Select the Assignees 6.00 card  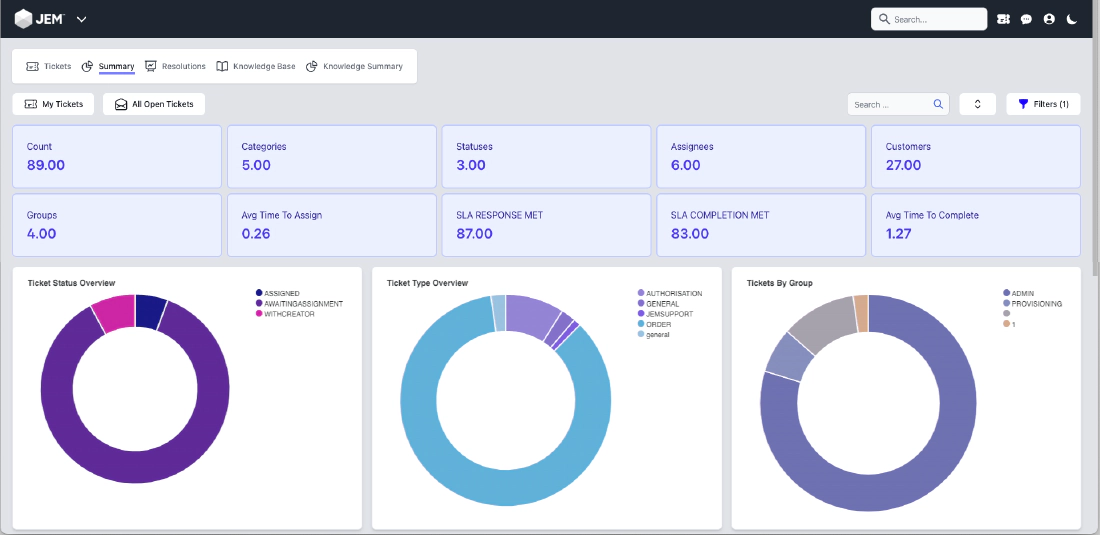(761, 156)
